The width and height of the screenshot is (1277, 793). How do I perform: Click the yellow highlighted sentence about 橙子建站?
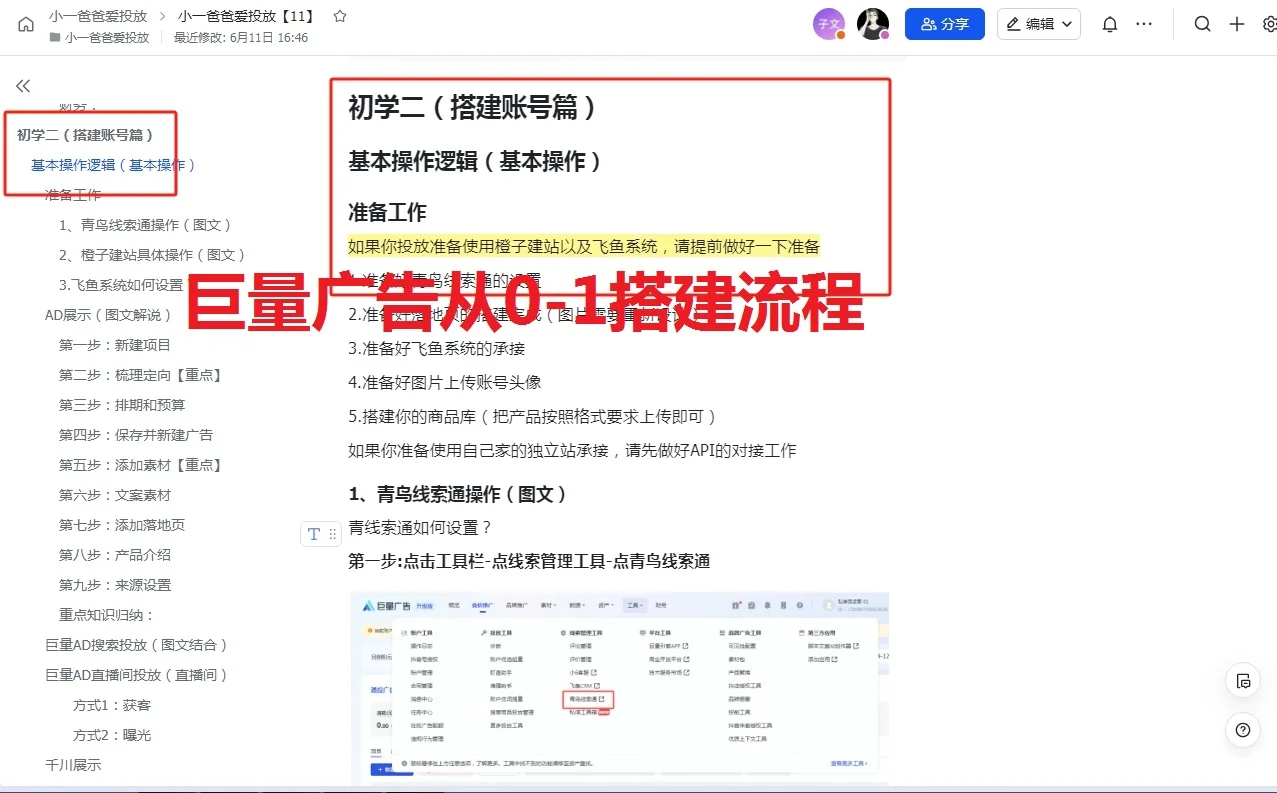pyautogui.click(x=584, y=246)
